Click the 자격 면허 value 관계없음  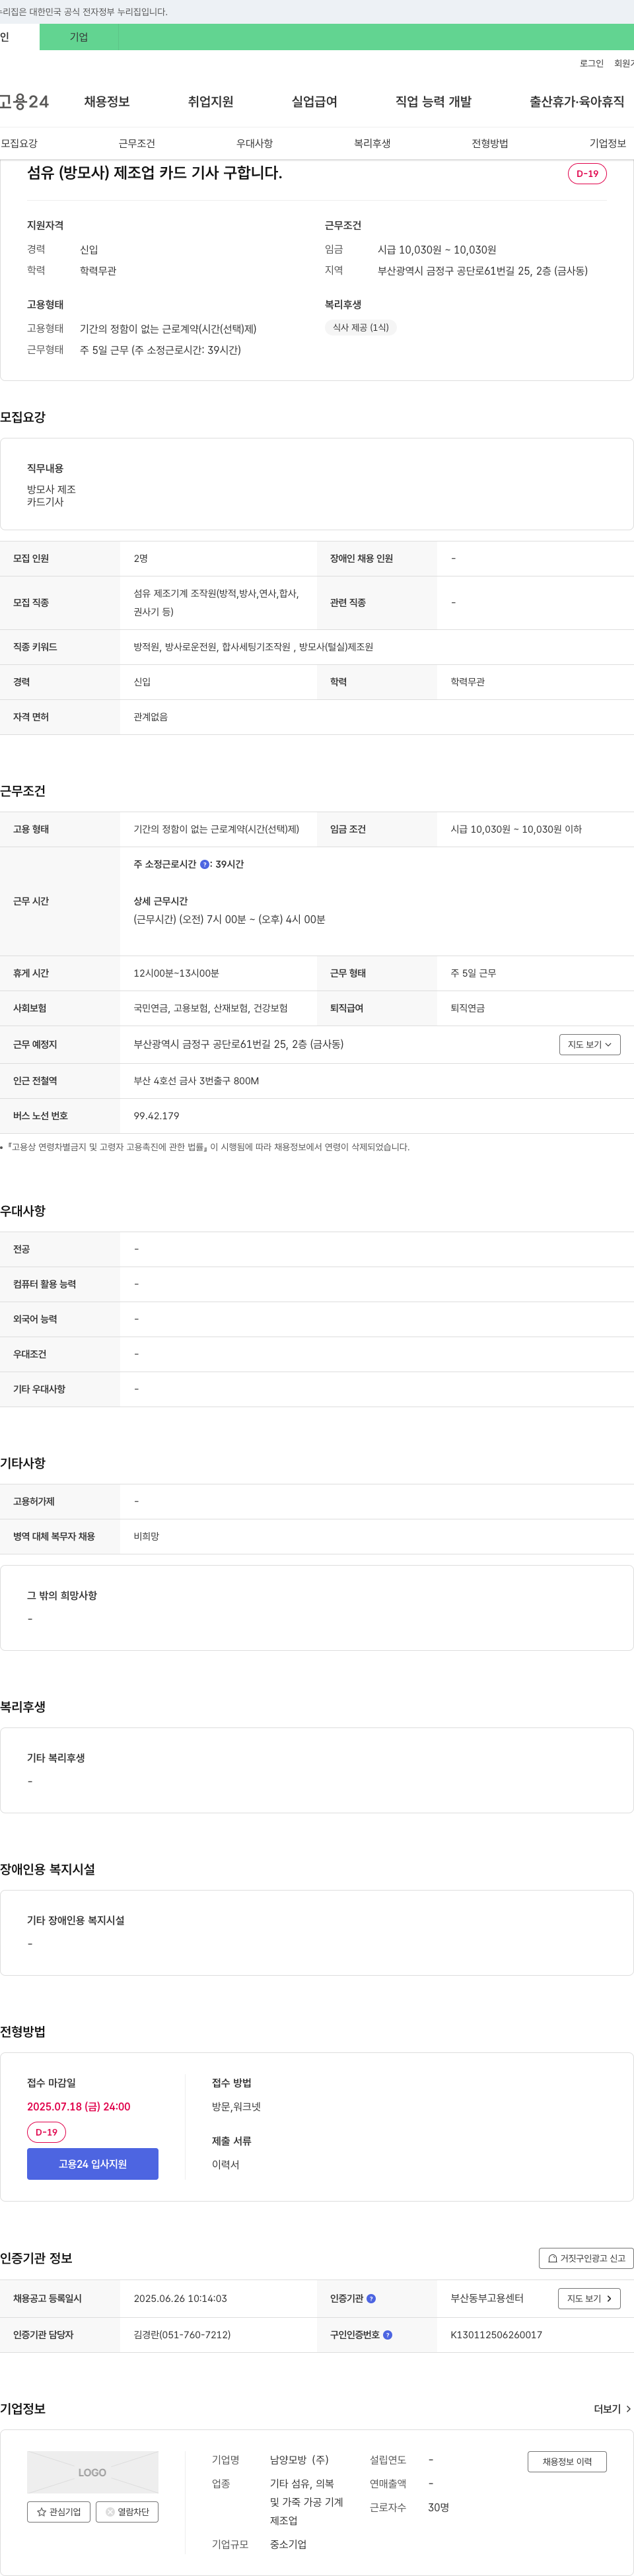[151, 717]
